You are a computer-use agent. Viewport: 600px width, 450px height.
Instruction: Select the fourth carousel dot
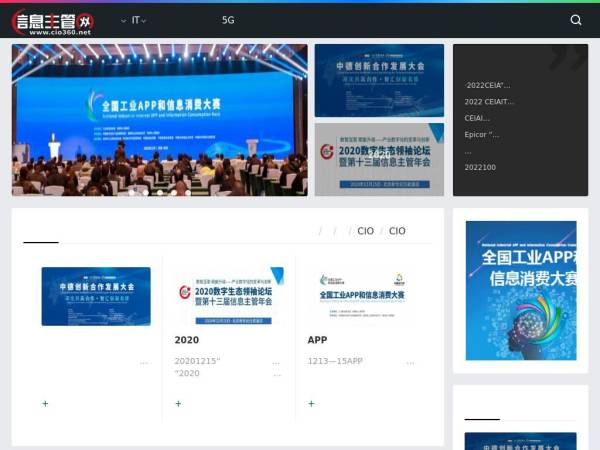coord(174,193)
